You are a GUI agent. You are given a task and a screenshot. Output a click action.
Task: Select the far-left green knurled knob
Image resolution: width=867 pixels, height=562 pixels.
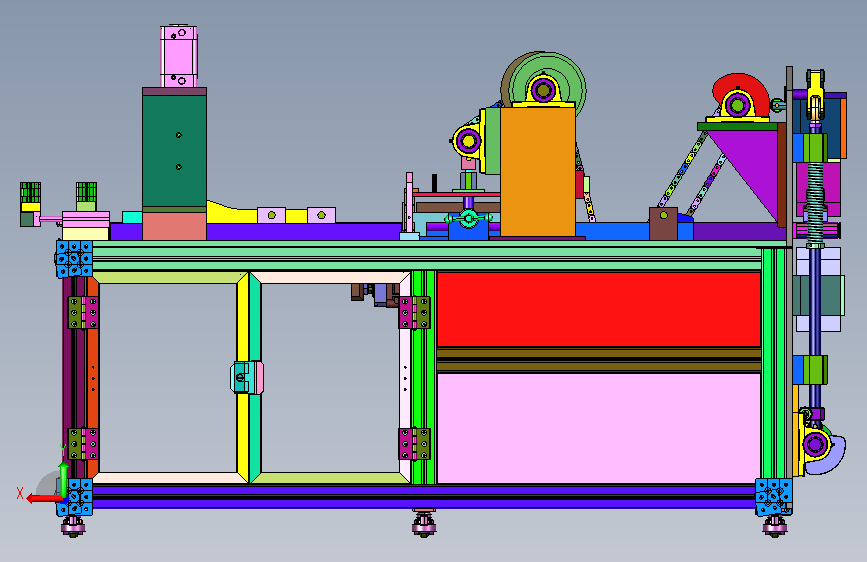[30, 192]
